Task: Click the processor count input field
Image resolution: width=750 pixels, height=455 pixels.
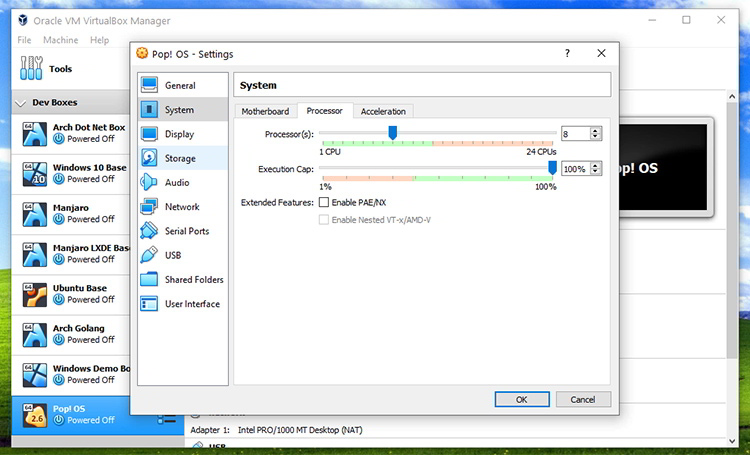Action: tap(576, 134)
